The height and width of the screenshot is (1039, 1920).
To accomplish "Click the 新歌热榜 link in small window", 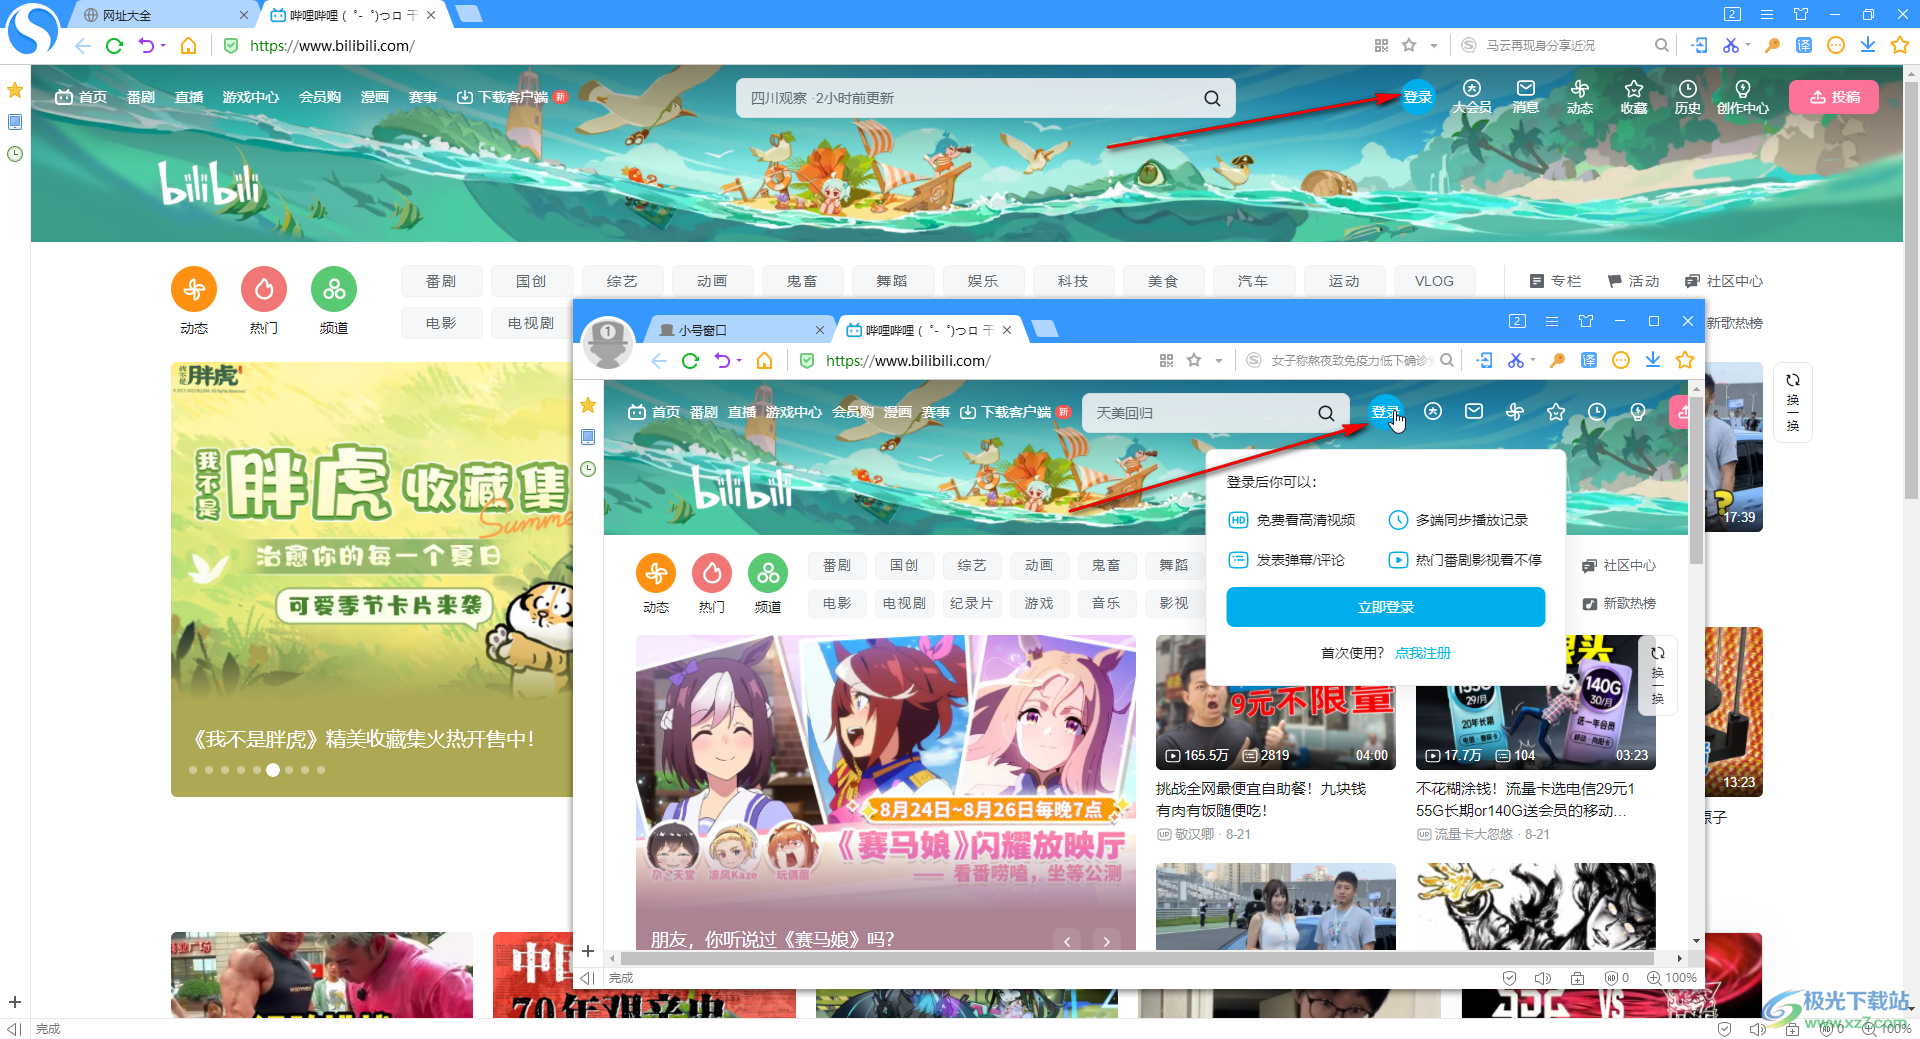I will coord(1619,603).
